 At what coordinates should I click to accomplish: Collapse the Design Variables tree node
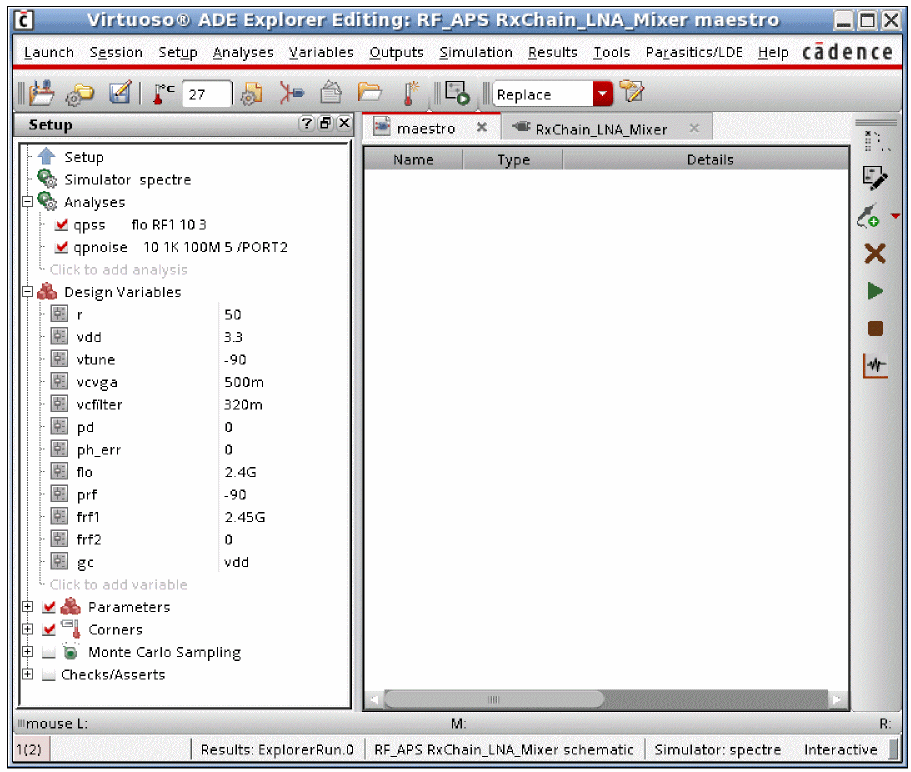click(28, 292)
